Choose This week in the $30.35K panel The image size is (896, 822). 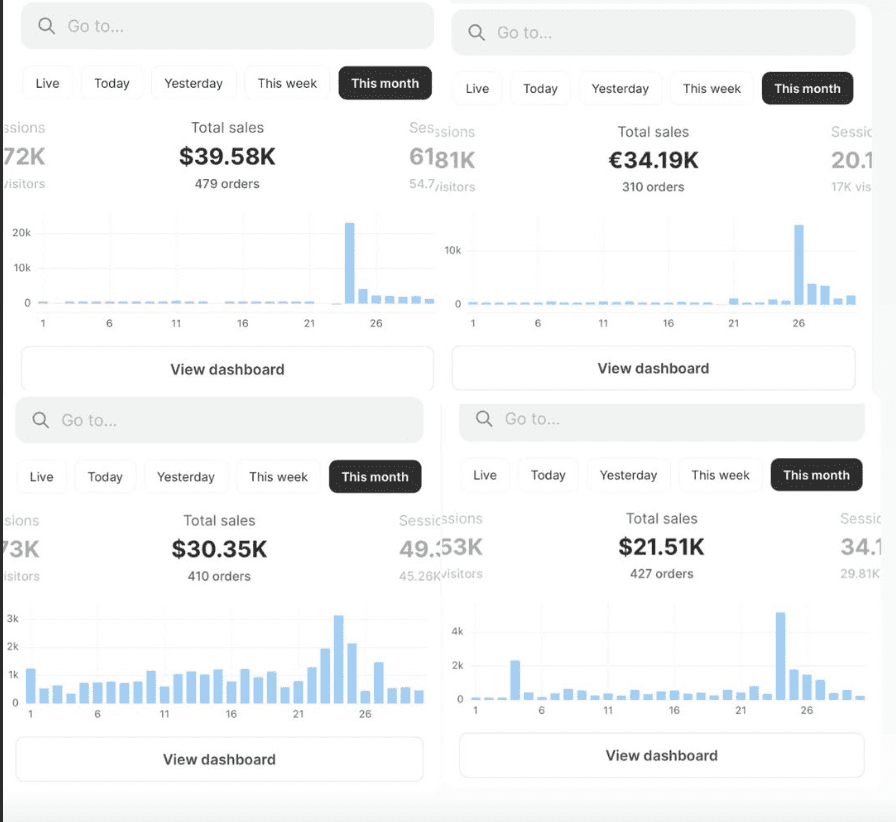pyautogui.click(x=278, y=477)
